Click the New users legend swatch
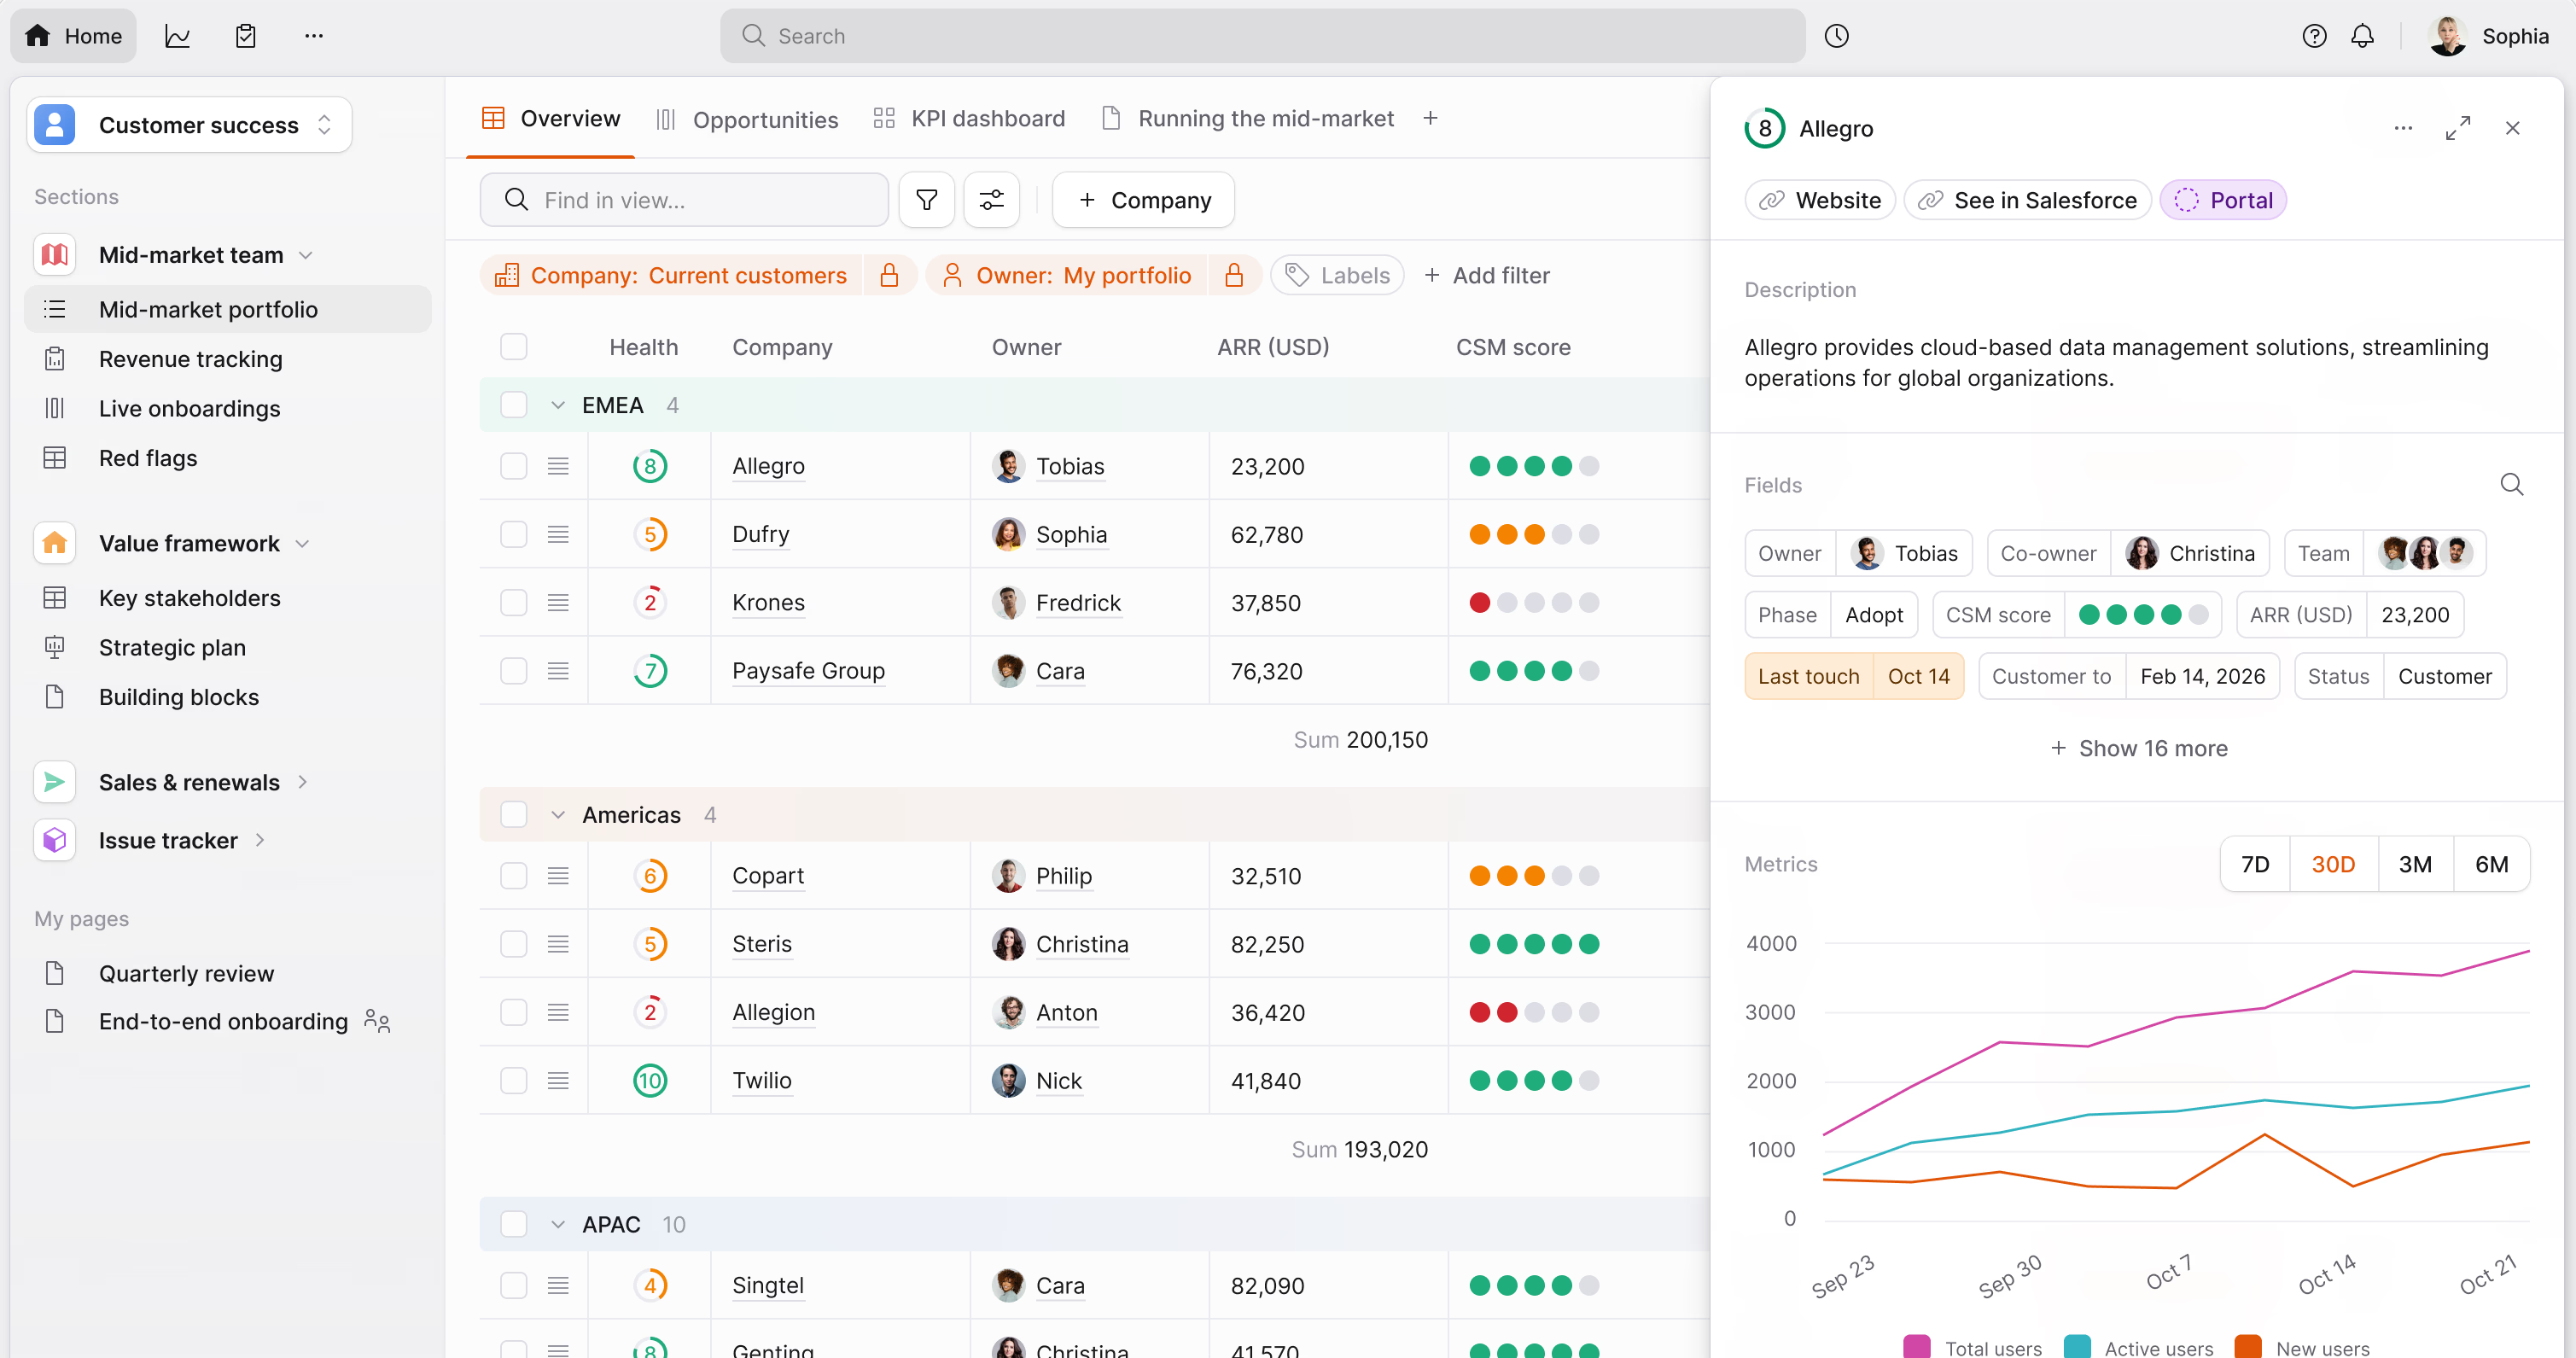Viewport: 2576px width, 1358px height. tap(2247, 1346)
